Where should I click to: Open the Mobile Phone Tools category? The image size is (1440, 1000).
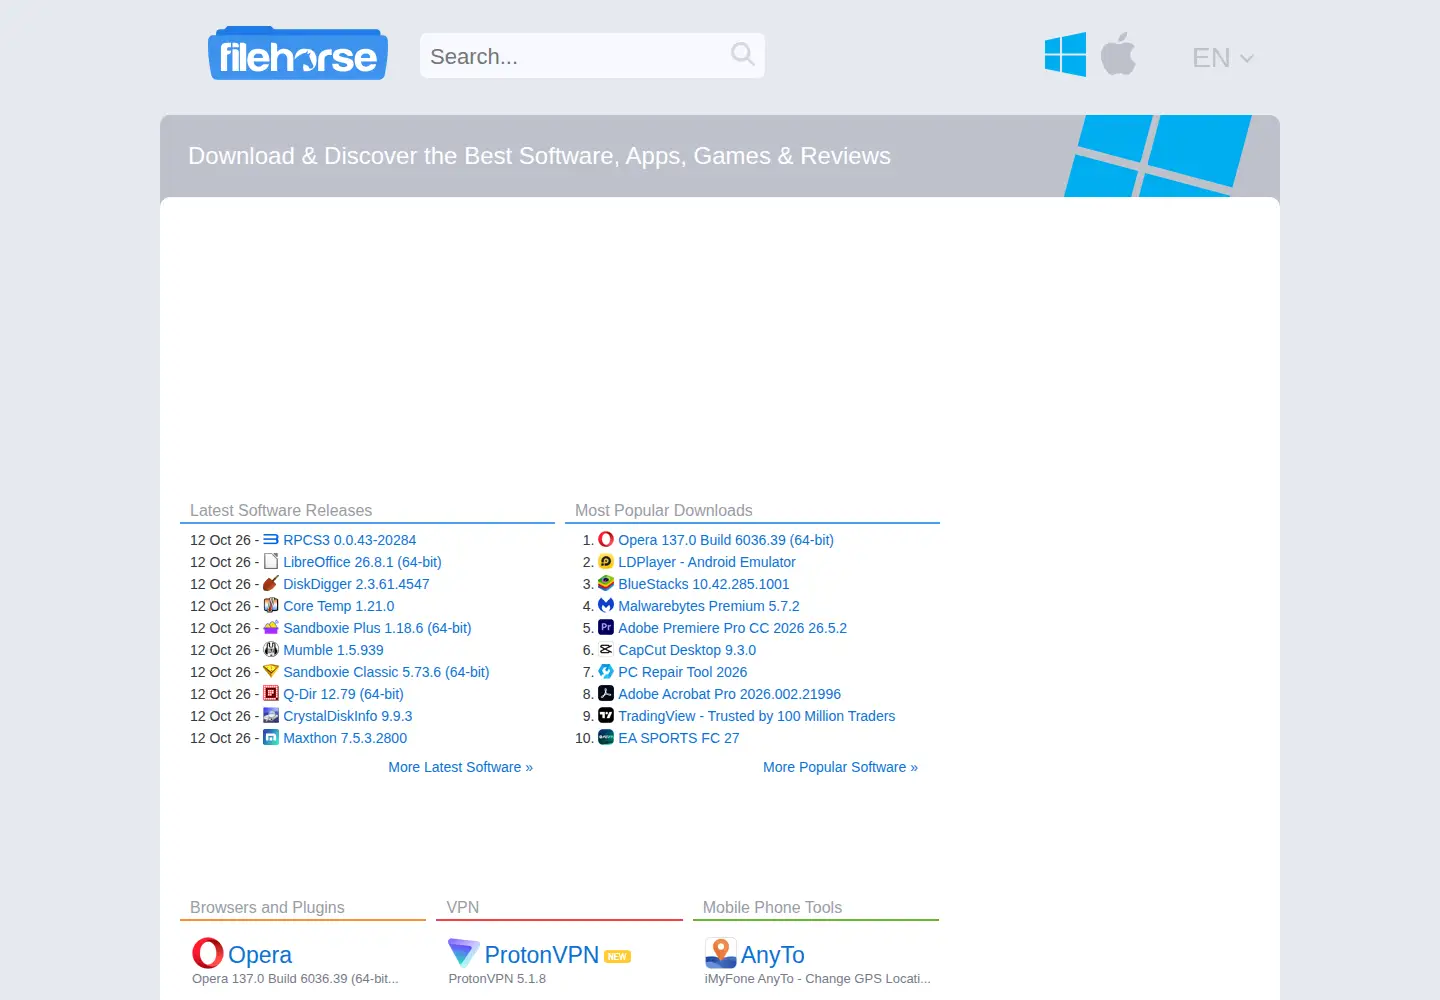(772, 907)
